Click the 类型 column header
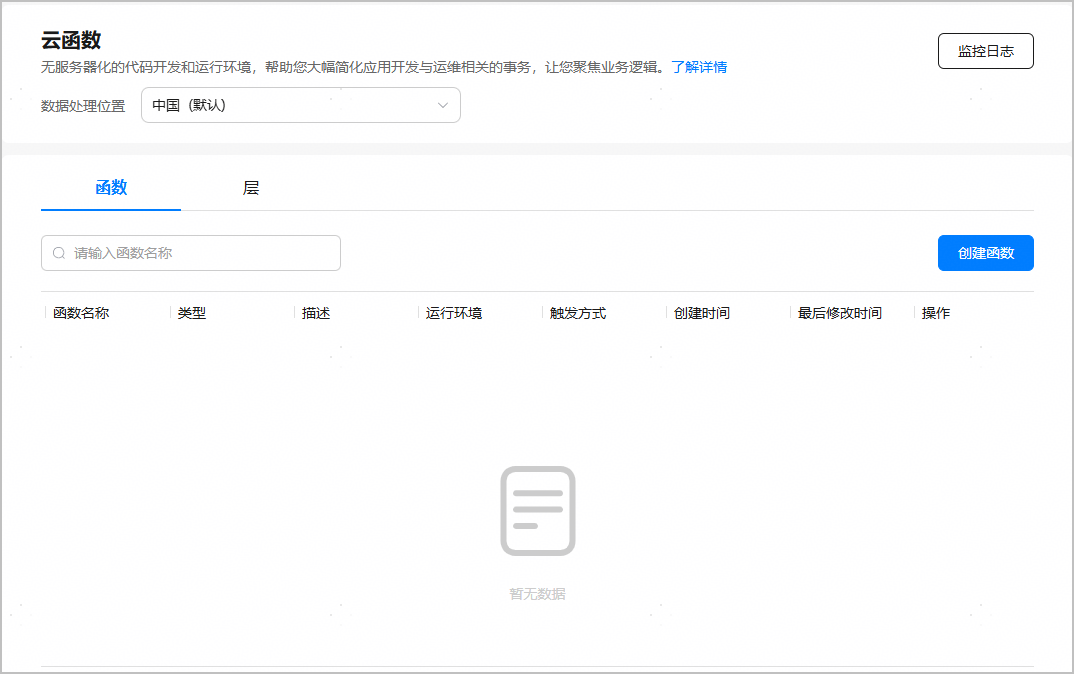This screenshot has width=1074, height=674. (192, 313)
